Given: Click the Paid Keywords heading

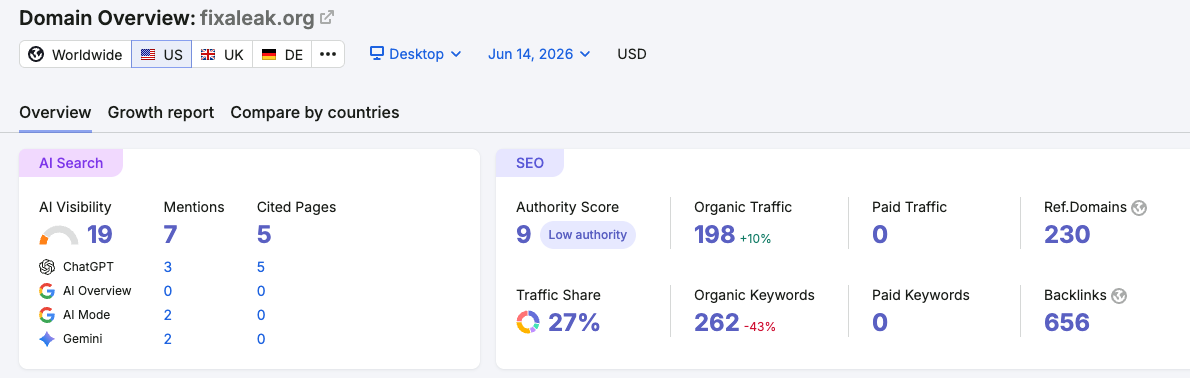Looking at the screenshot, I should [x=921, y=295].
